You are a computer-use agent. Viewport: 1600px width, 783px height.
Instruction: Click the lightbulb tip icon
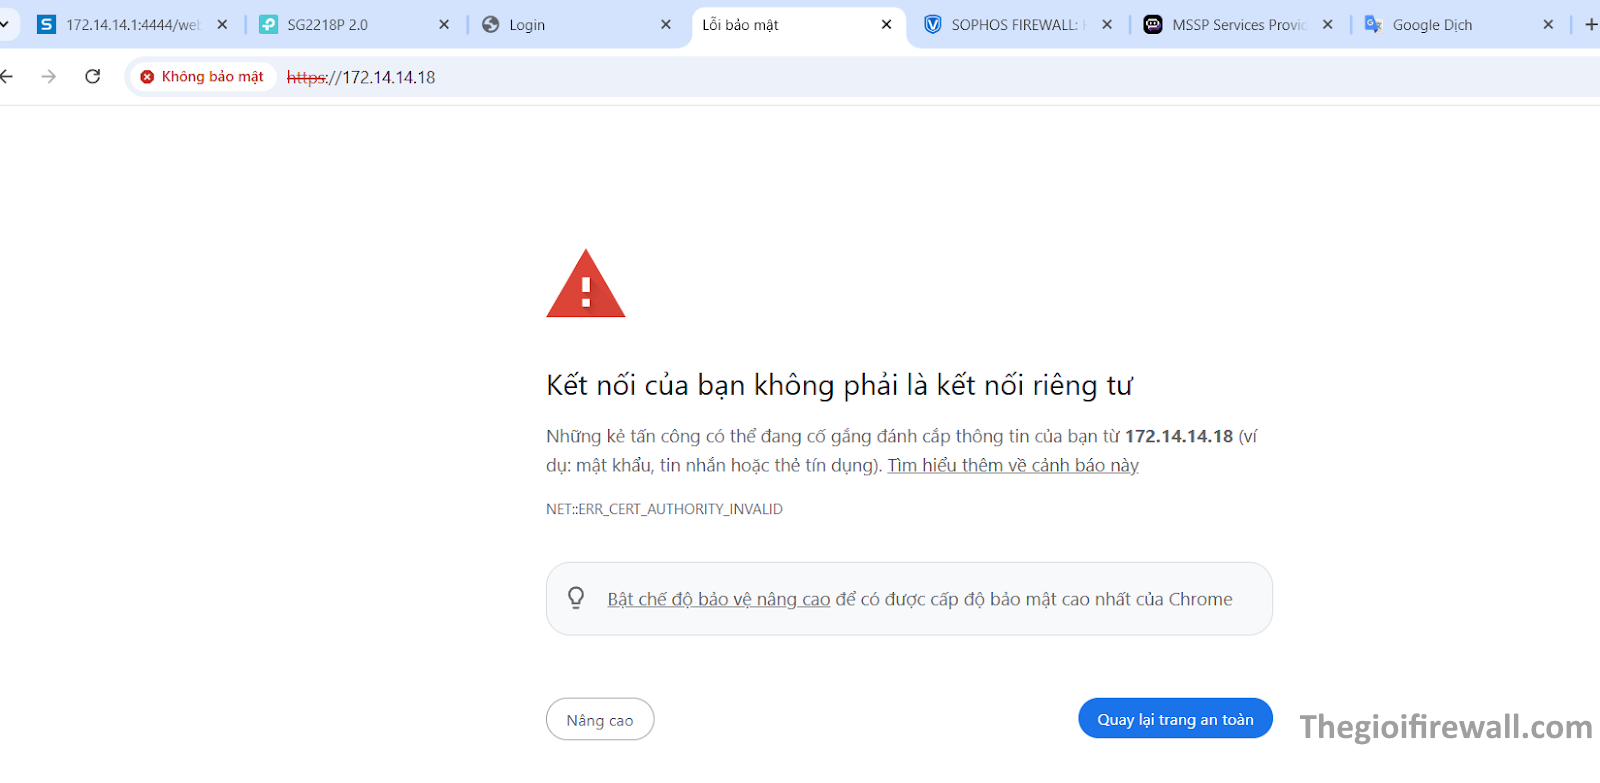576,598
